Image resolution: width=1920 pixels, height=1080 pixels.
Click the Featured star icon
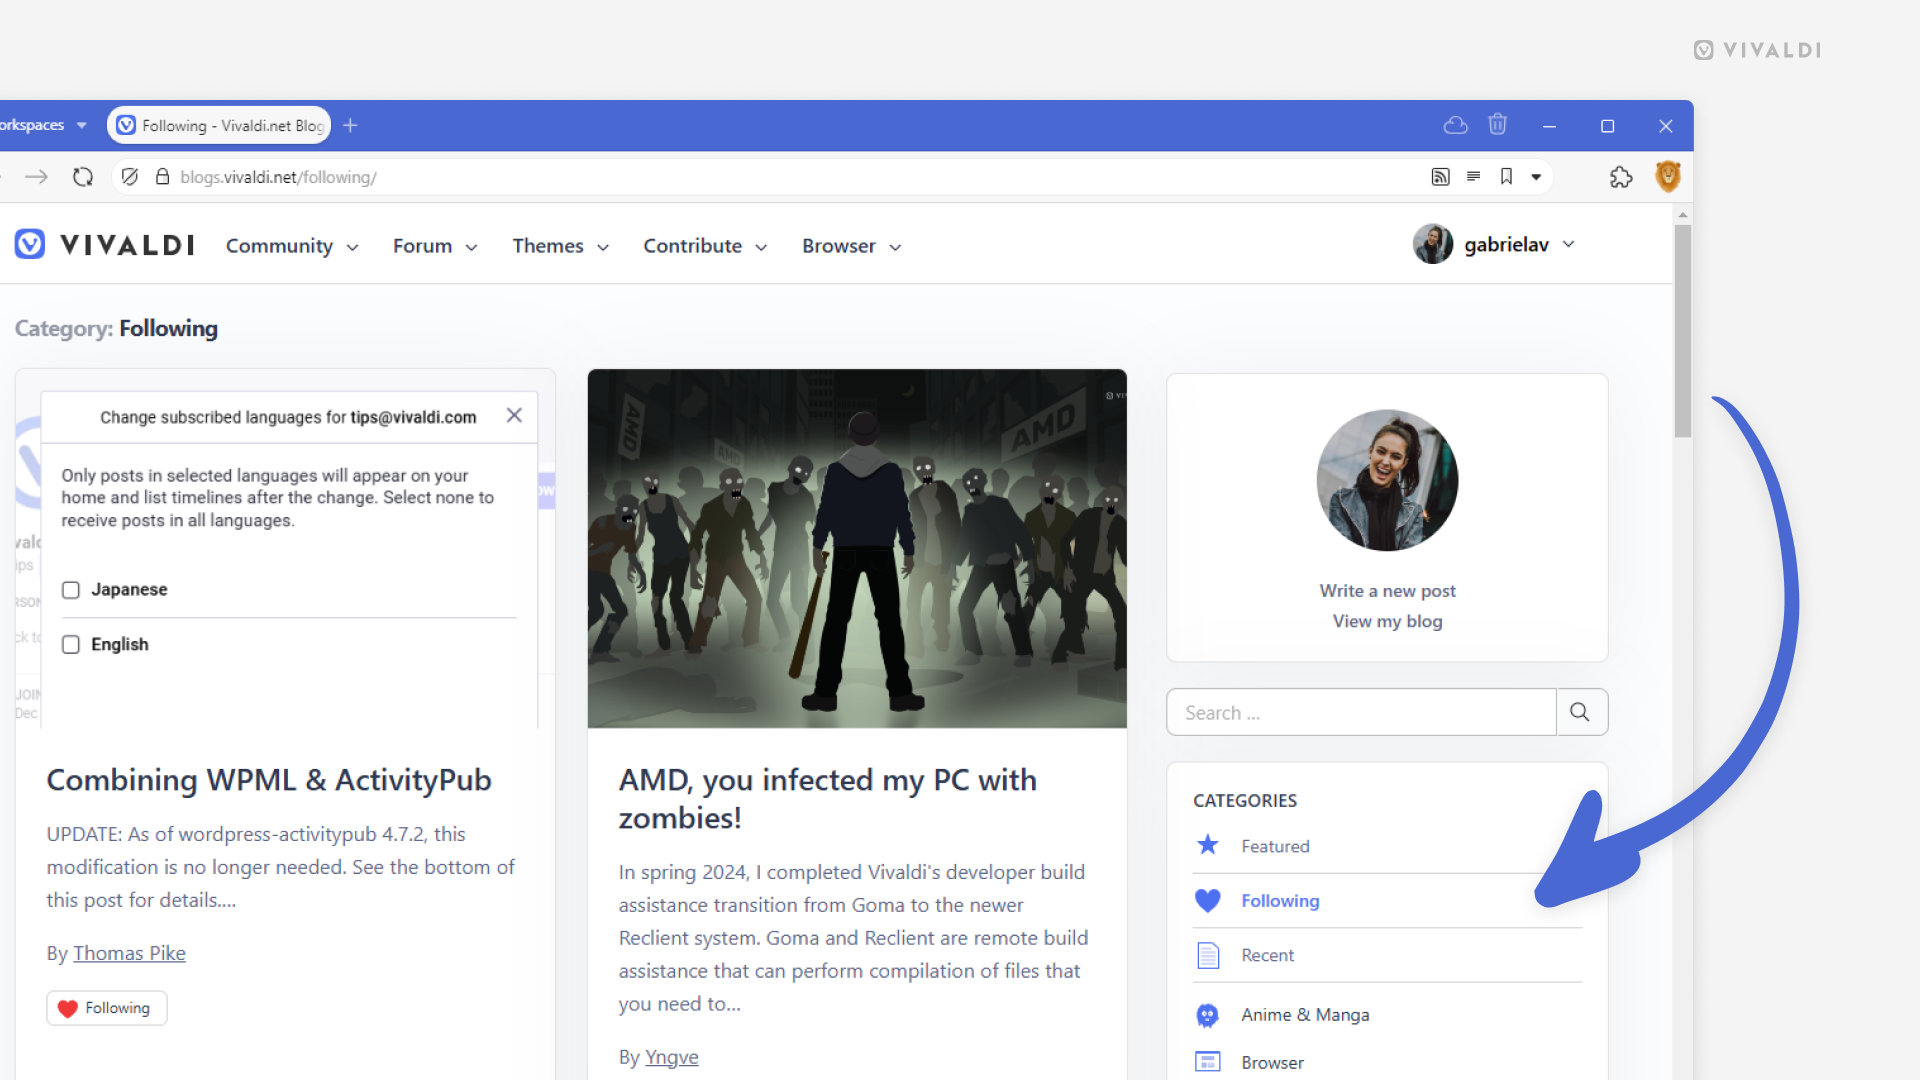point(1208,846)
